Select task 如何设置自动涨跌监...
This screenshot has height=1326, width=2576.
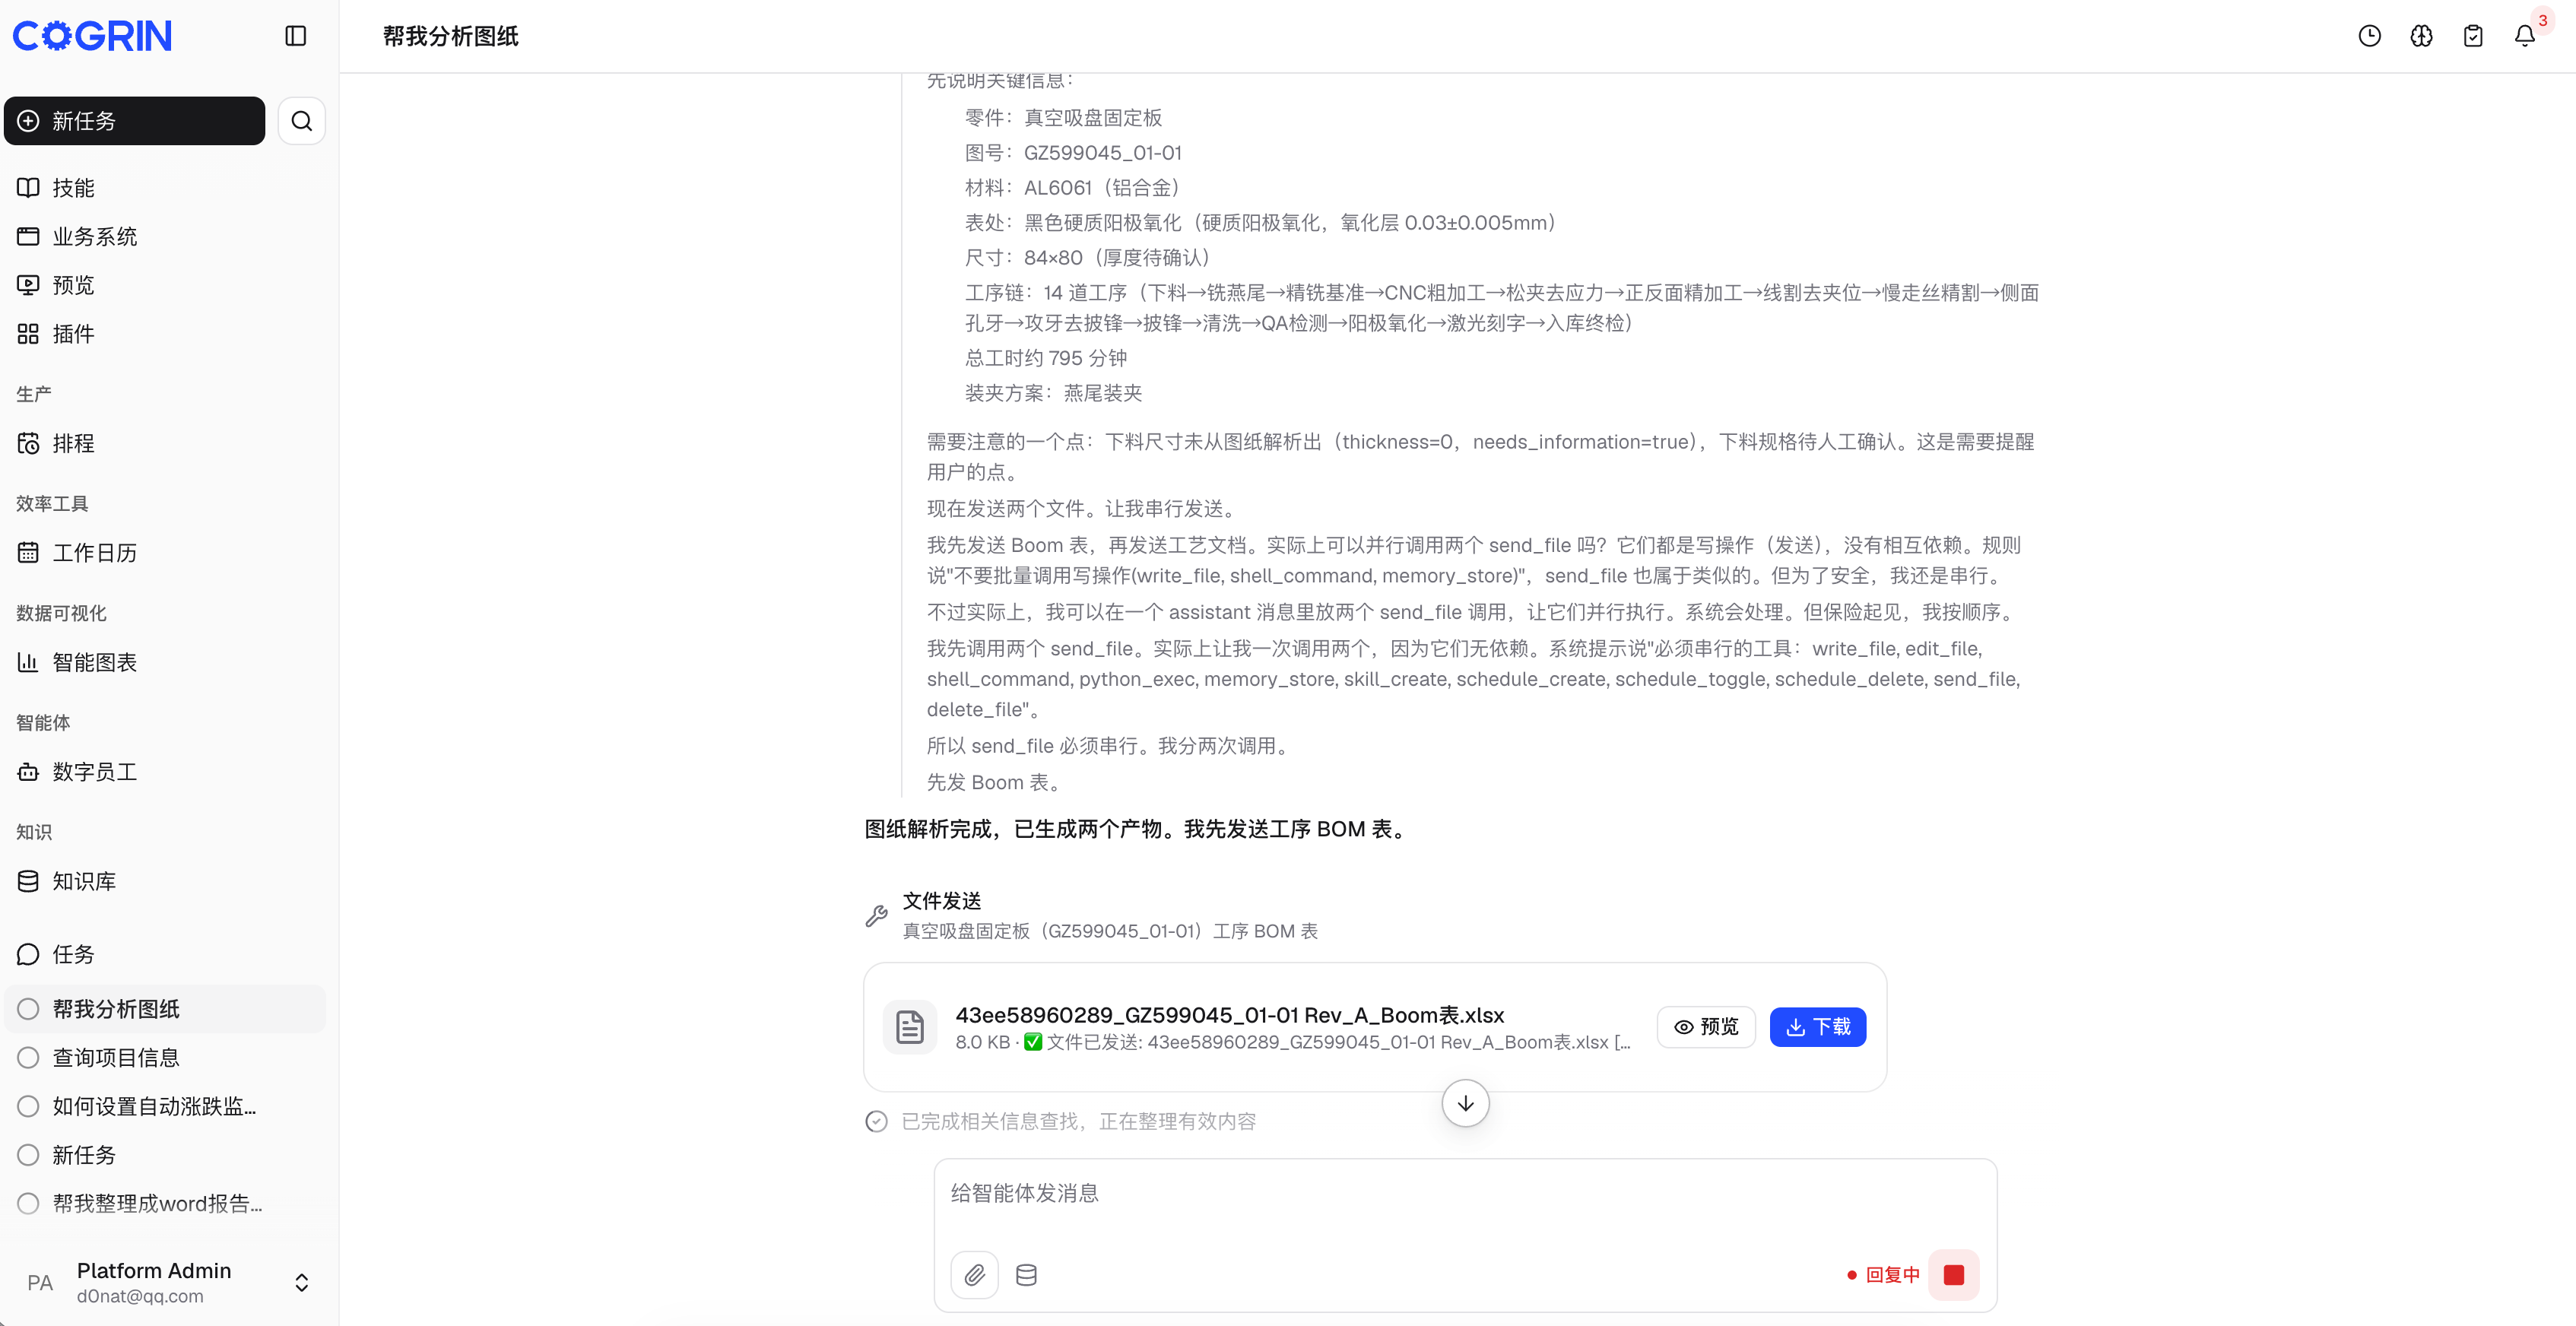(x=165, y=1106)
